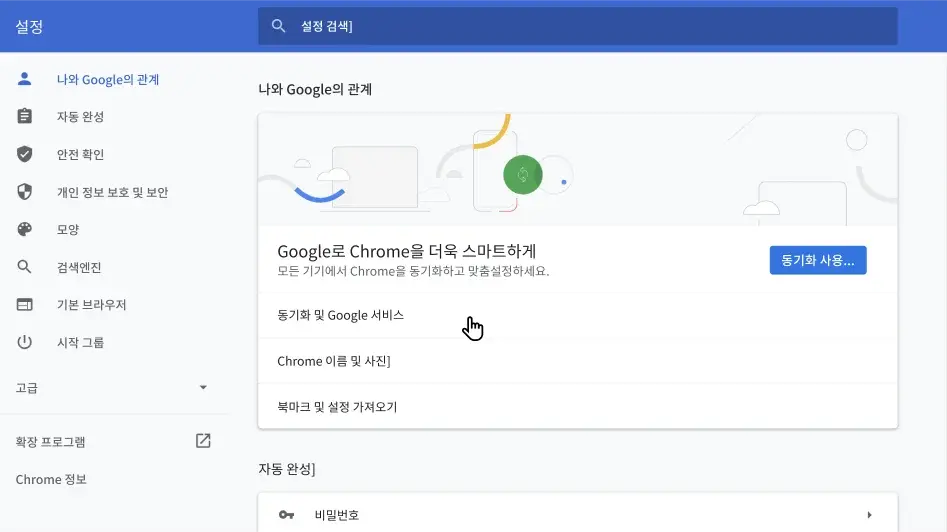947x532 pixels.
Task: Click the search magnifier icon in the search bar
Action: coord(278,26)
